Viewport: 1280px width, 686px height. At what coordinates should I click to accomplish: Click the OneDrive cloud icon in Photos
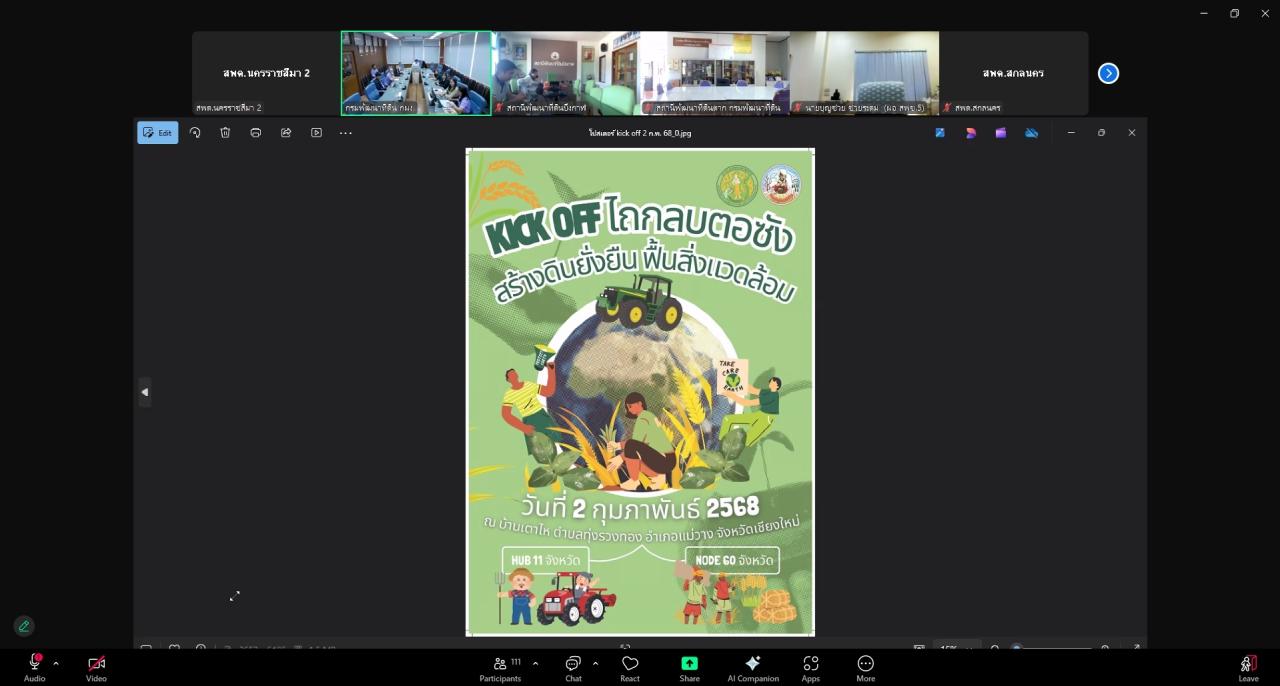click(x=1031, y=132)
